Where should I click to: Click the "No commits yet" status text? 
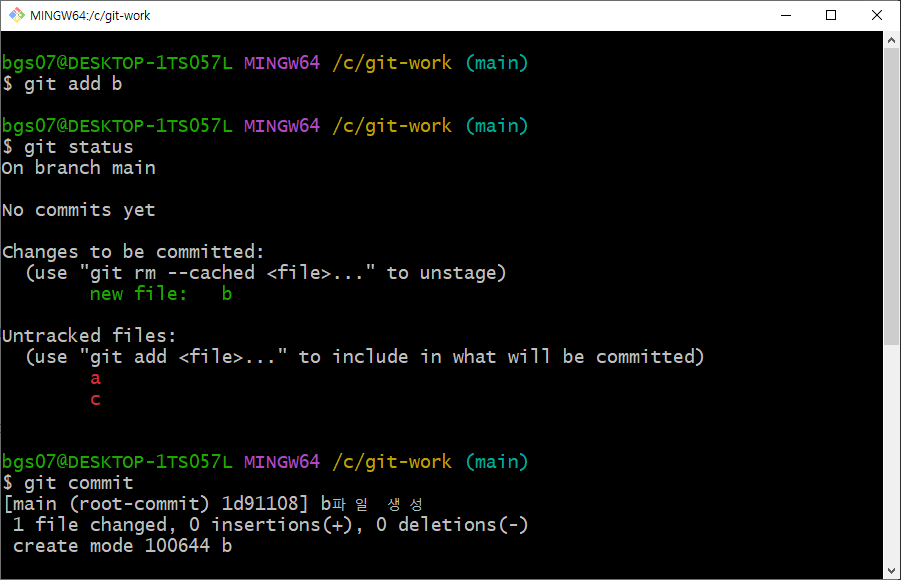[78, 209]
